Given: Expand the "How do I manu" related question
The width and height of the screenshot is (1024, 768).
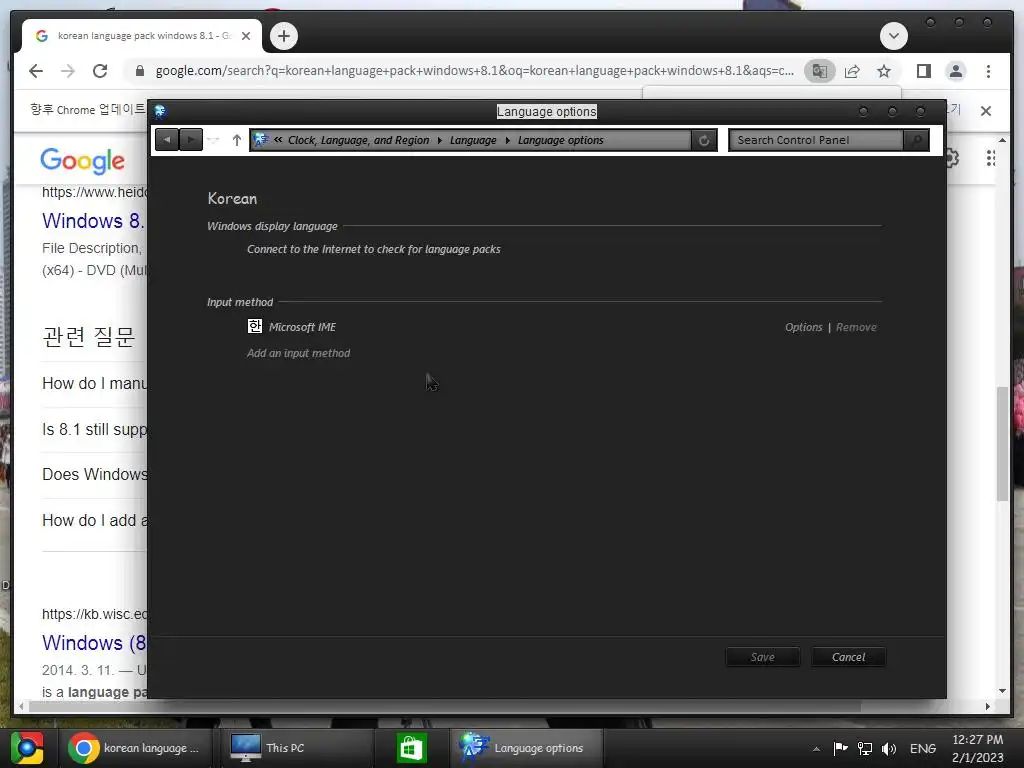Looking at the screenshot, I should [x=94, y=383].
